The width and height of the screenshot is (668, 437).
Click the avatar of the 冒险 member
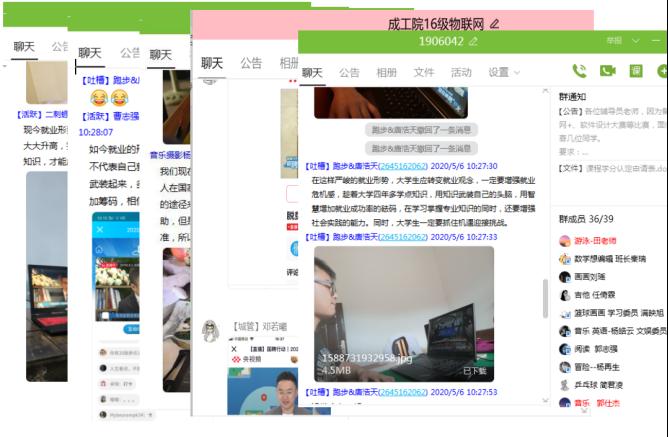tap(565, 367)
